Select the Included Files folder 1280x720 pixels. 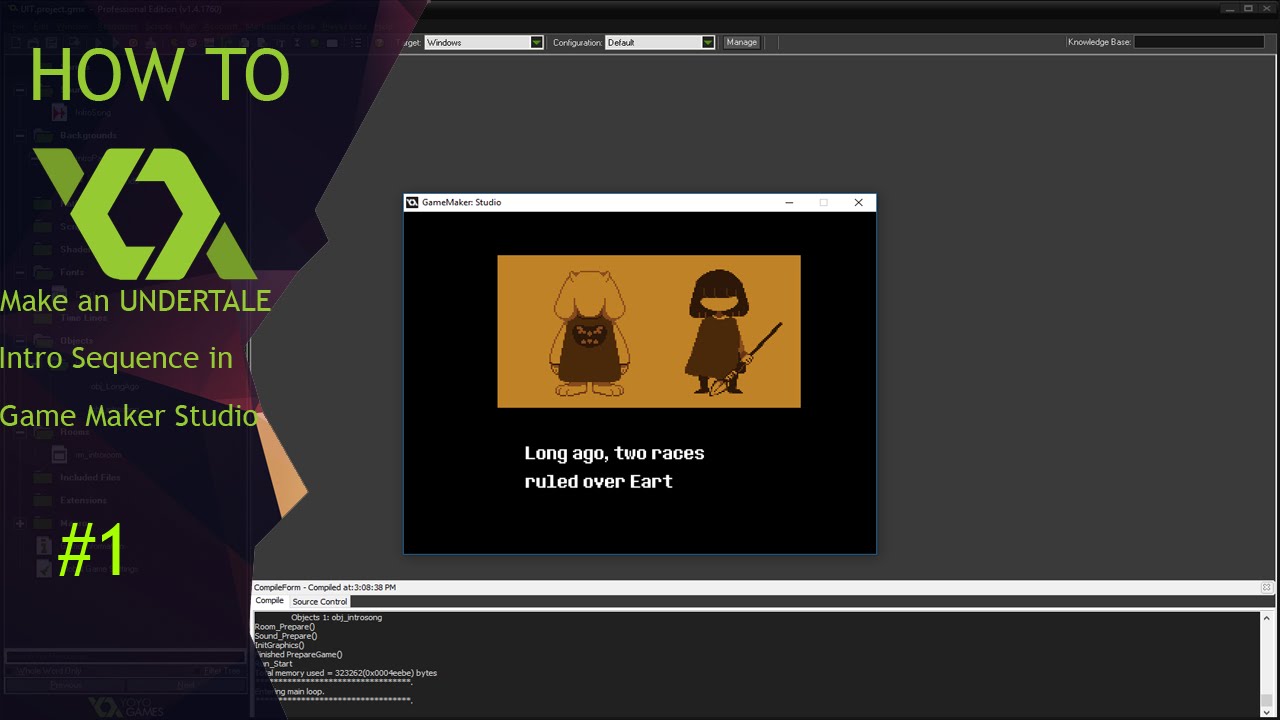tap(90, 477)
